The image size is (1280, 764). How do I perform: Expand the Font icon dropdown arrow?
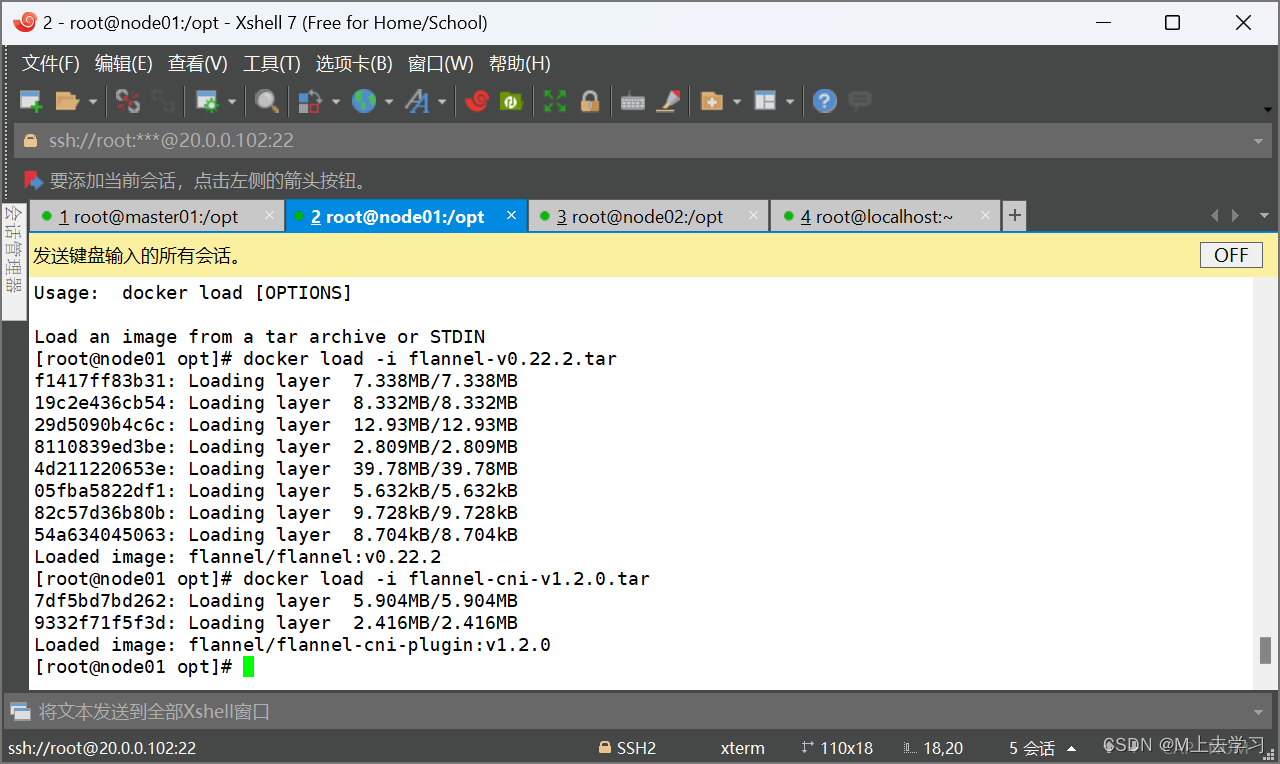click(442, 102)
